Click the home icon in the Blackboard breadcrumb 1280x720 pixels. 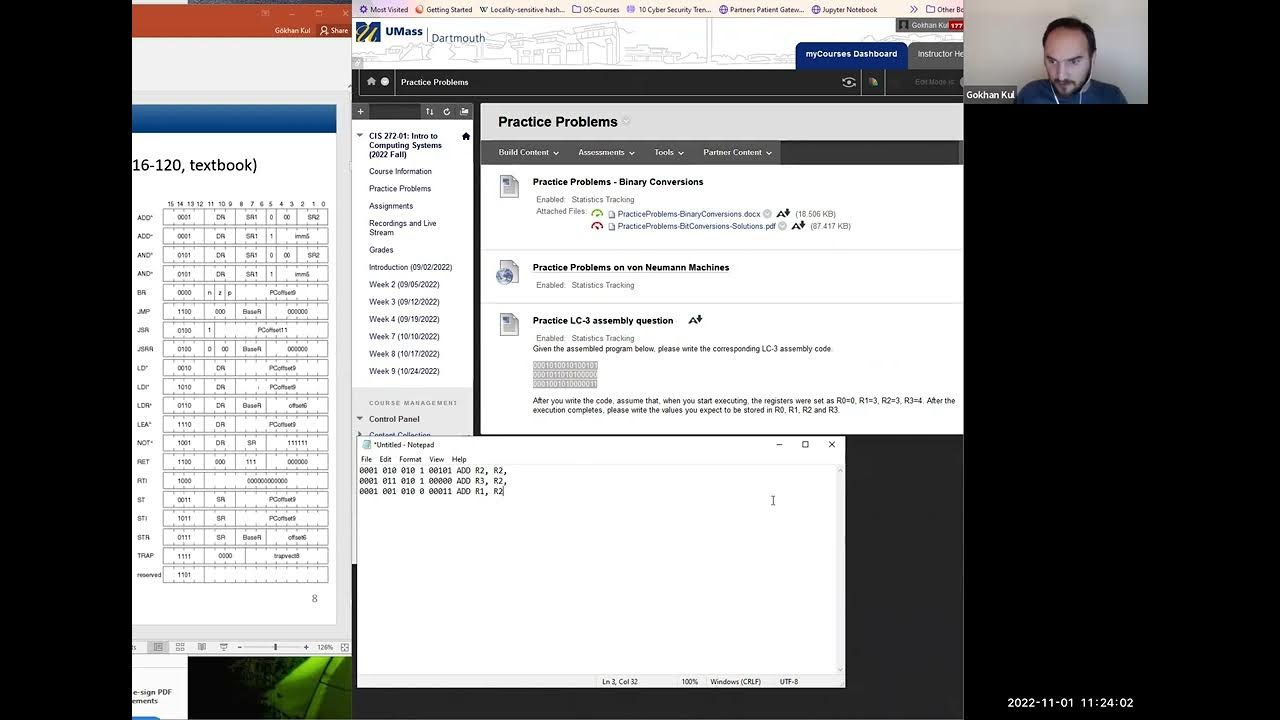pos(371,82)
